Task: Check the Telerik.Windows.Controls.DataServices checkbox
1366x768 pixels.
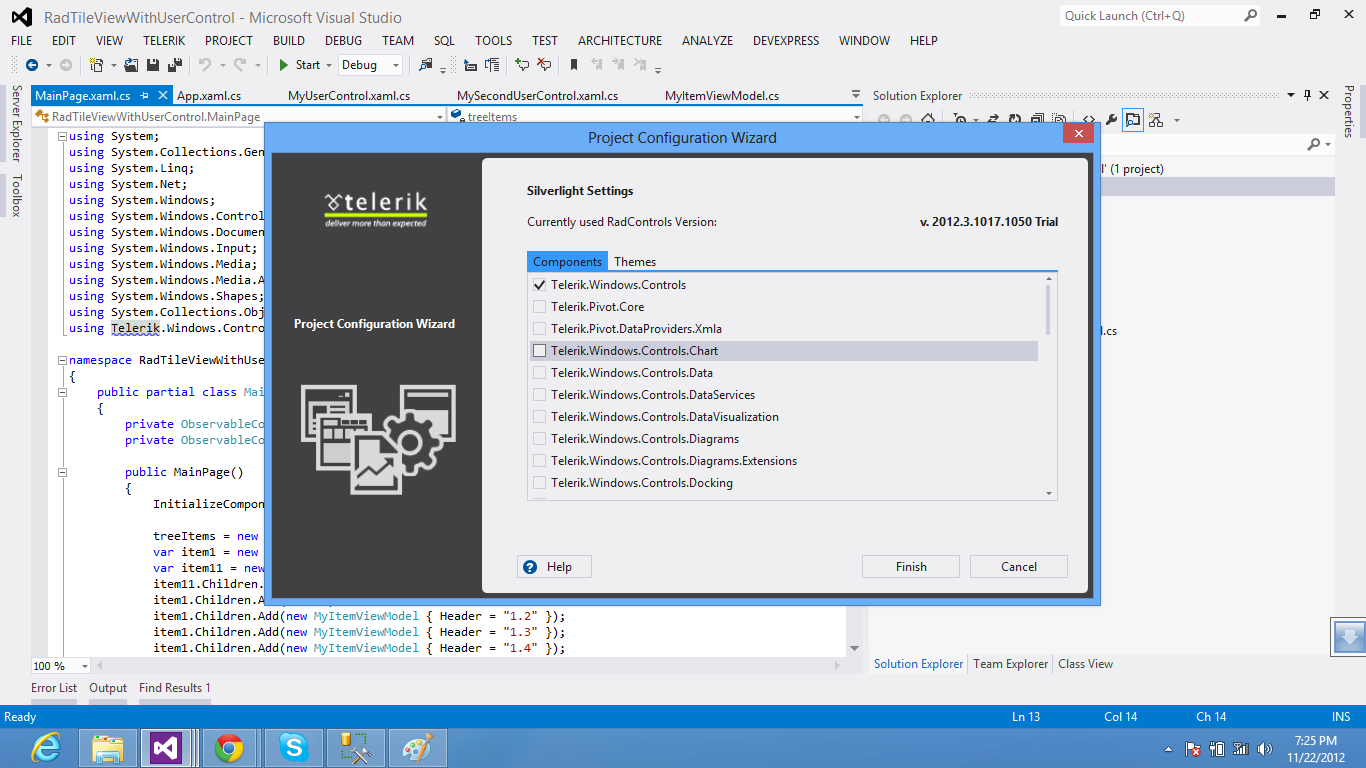Action: click(x=540, y=395)
